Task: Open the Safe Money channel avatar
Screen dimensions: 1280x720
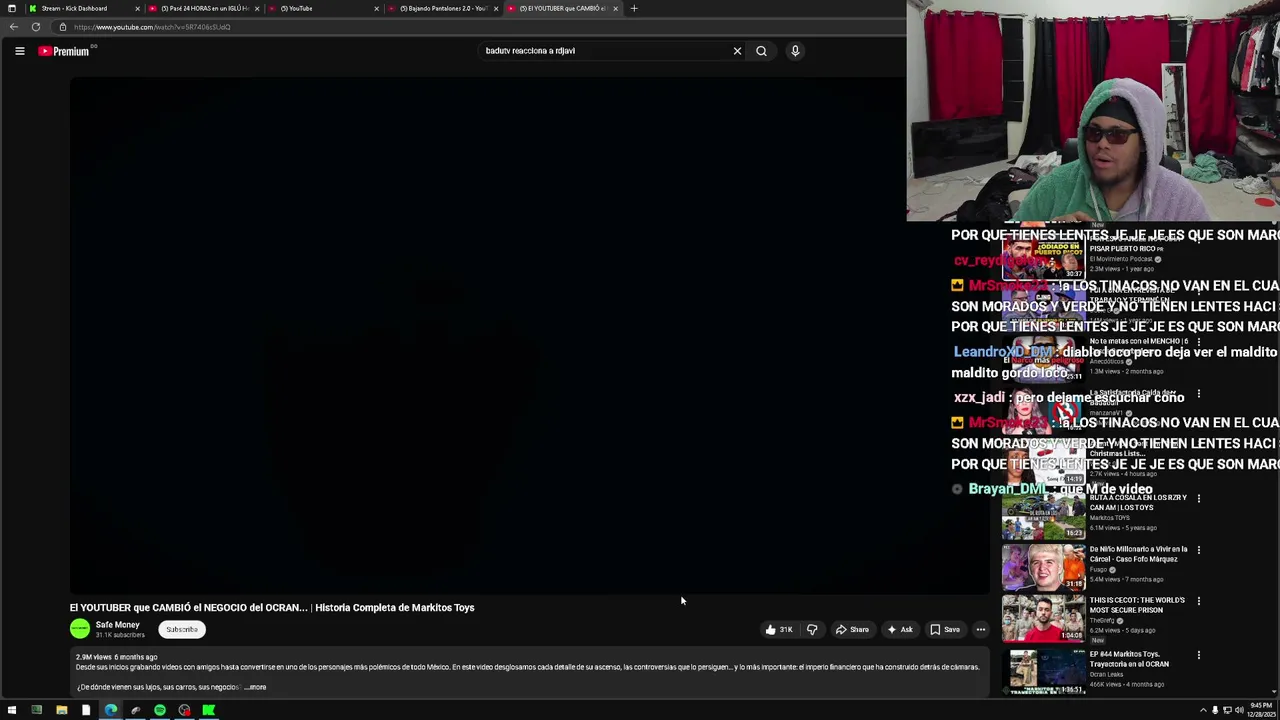Action: [79, 629]
